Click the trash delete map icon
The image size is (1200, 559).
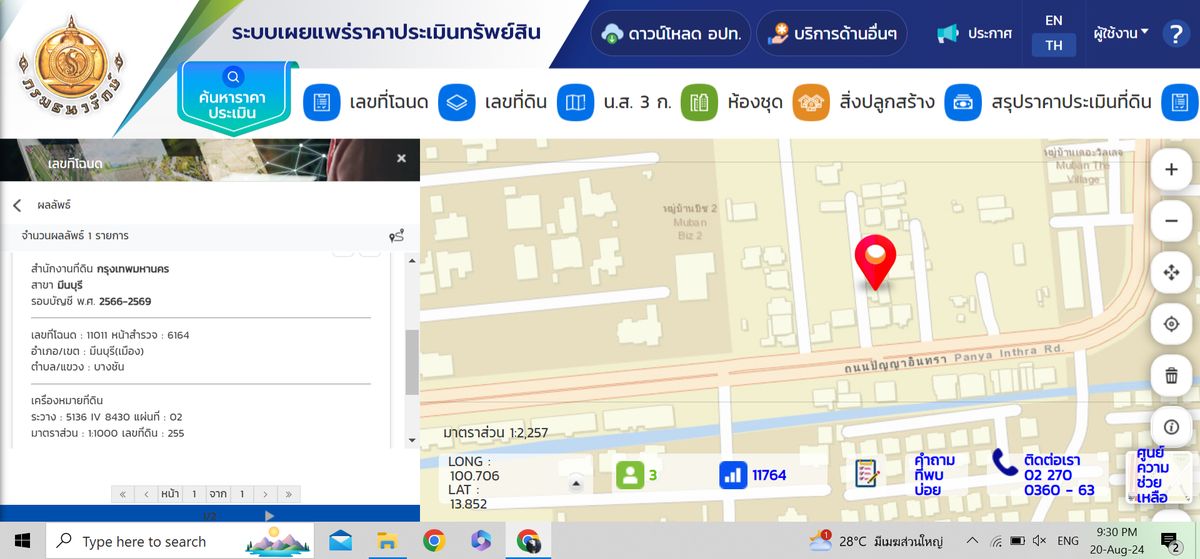click(1171, 376)
